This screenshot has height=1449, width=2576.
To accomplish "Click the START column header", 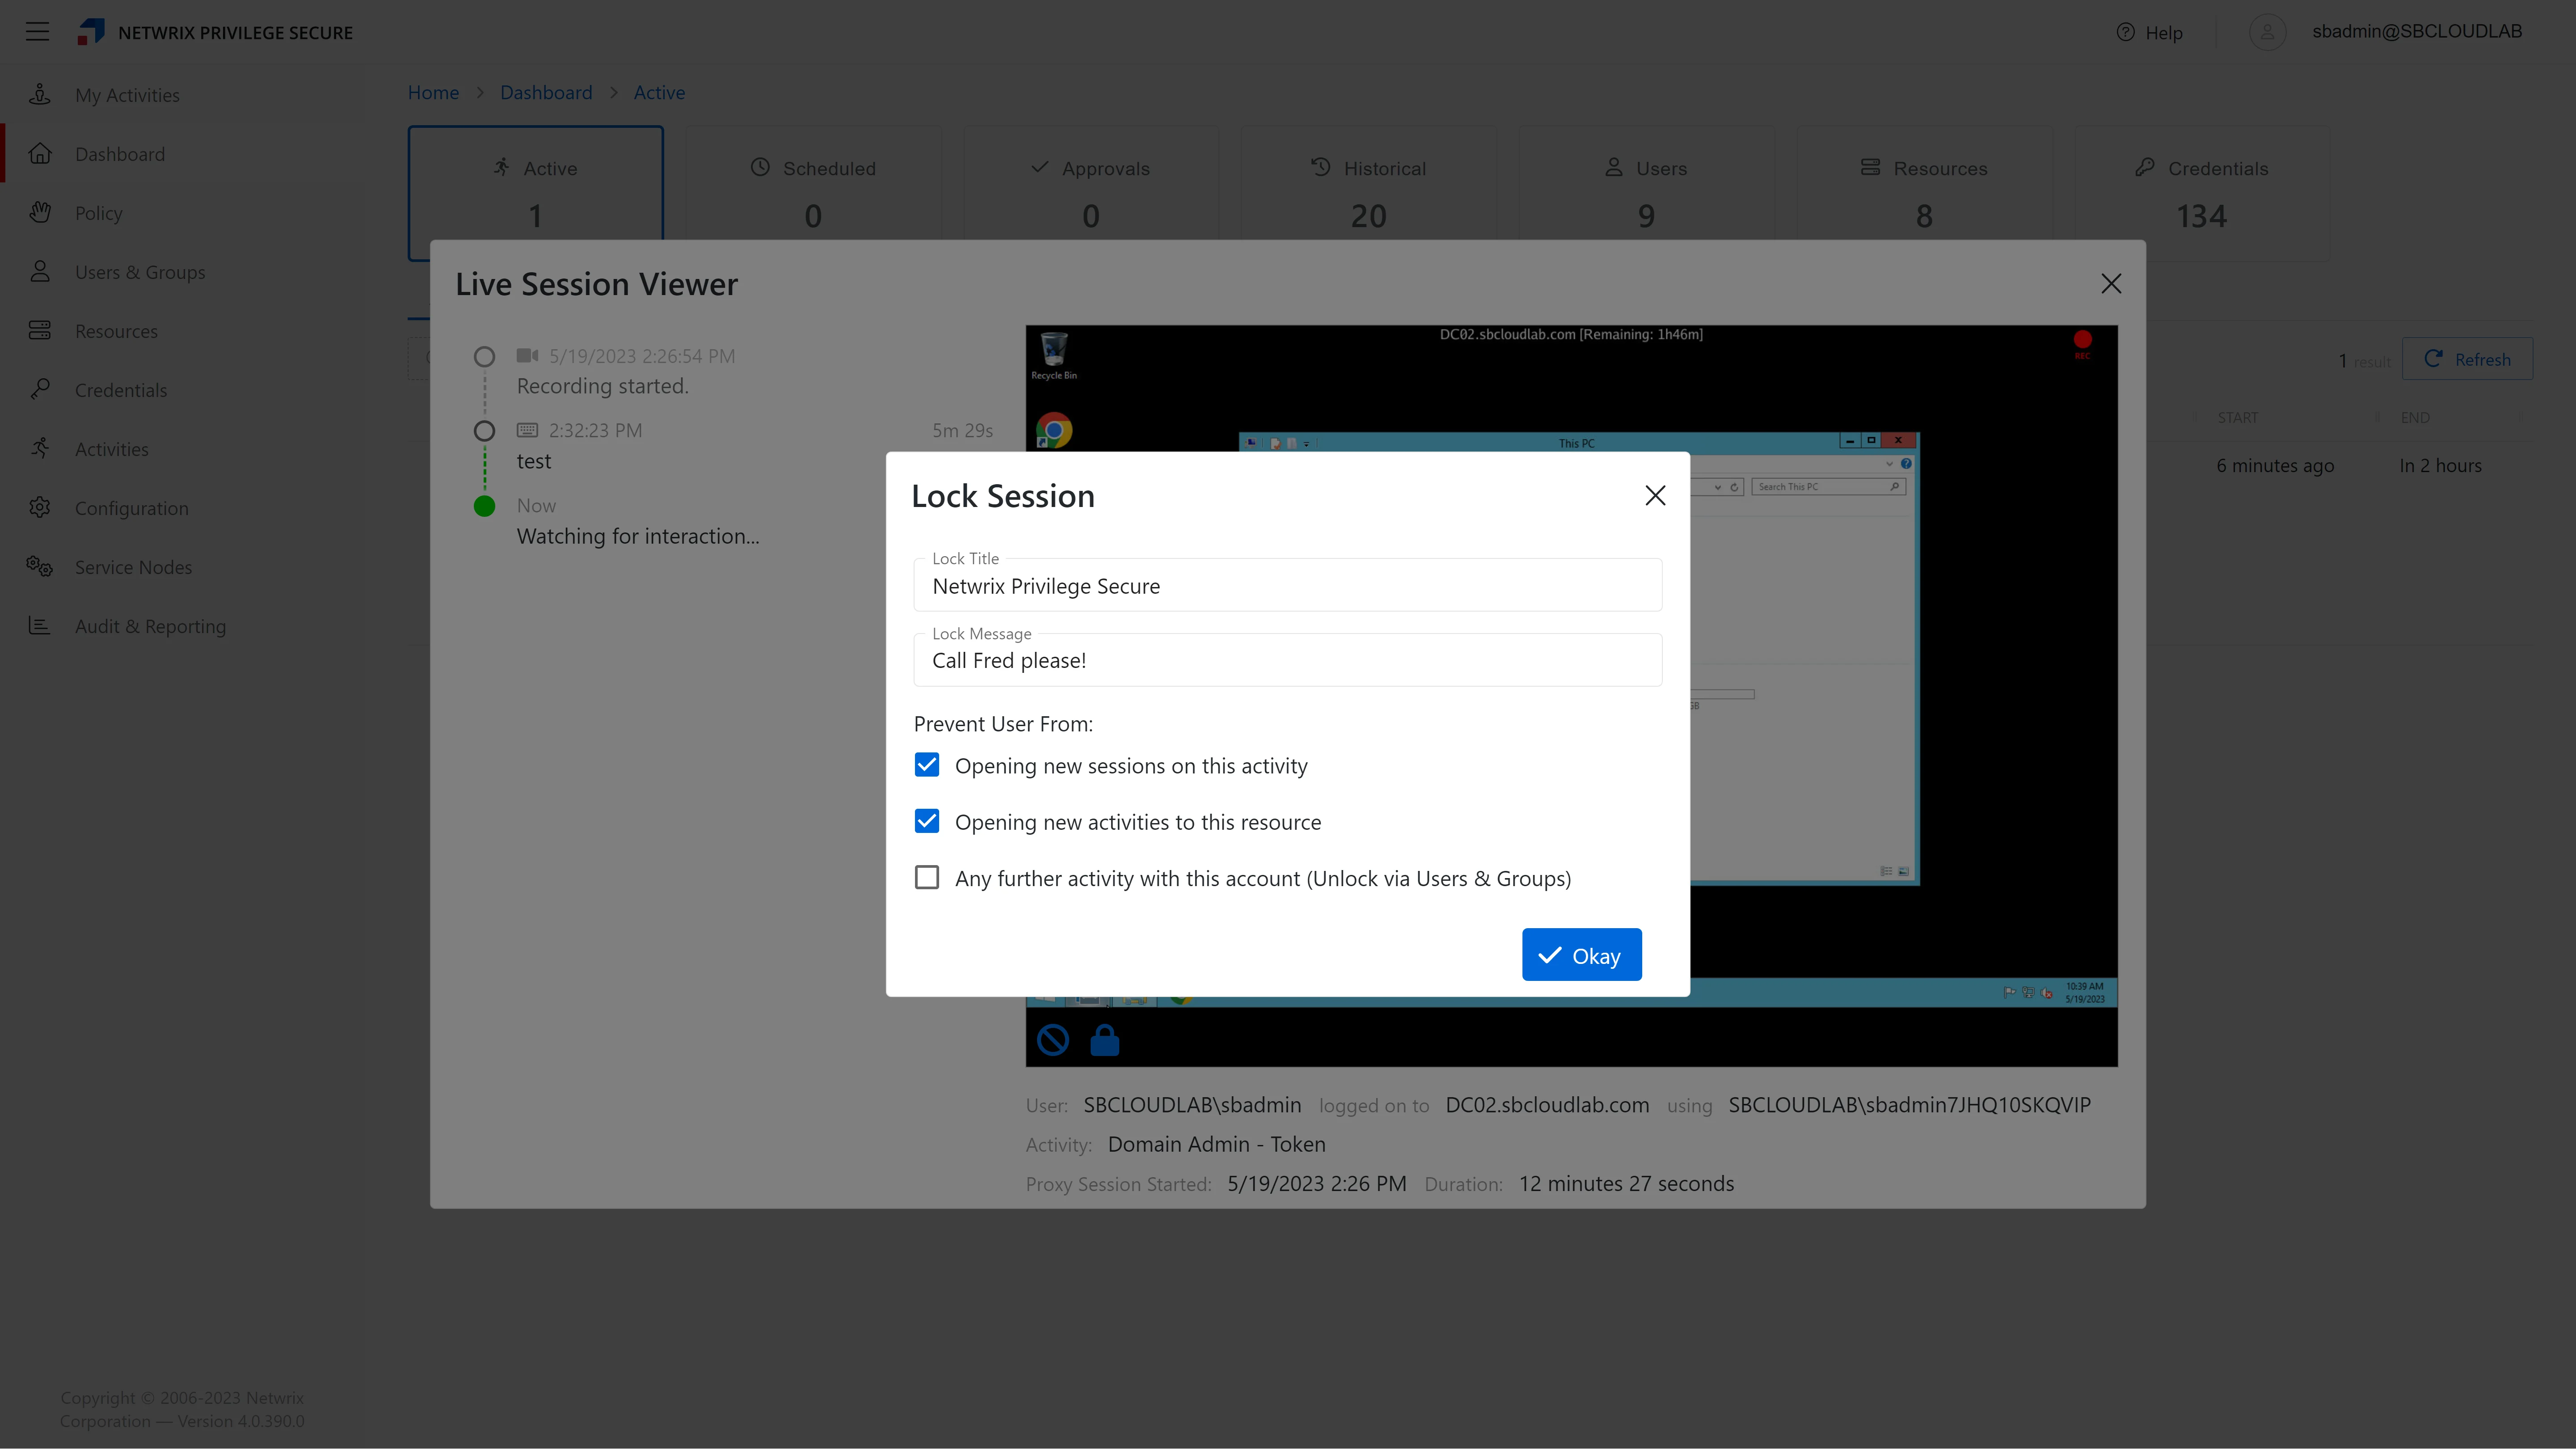I will click(x=2237, y=418).
